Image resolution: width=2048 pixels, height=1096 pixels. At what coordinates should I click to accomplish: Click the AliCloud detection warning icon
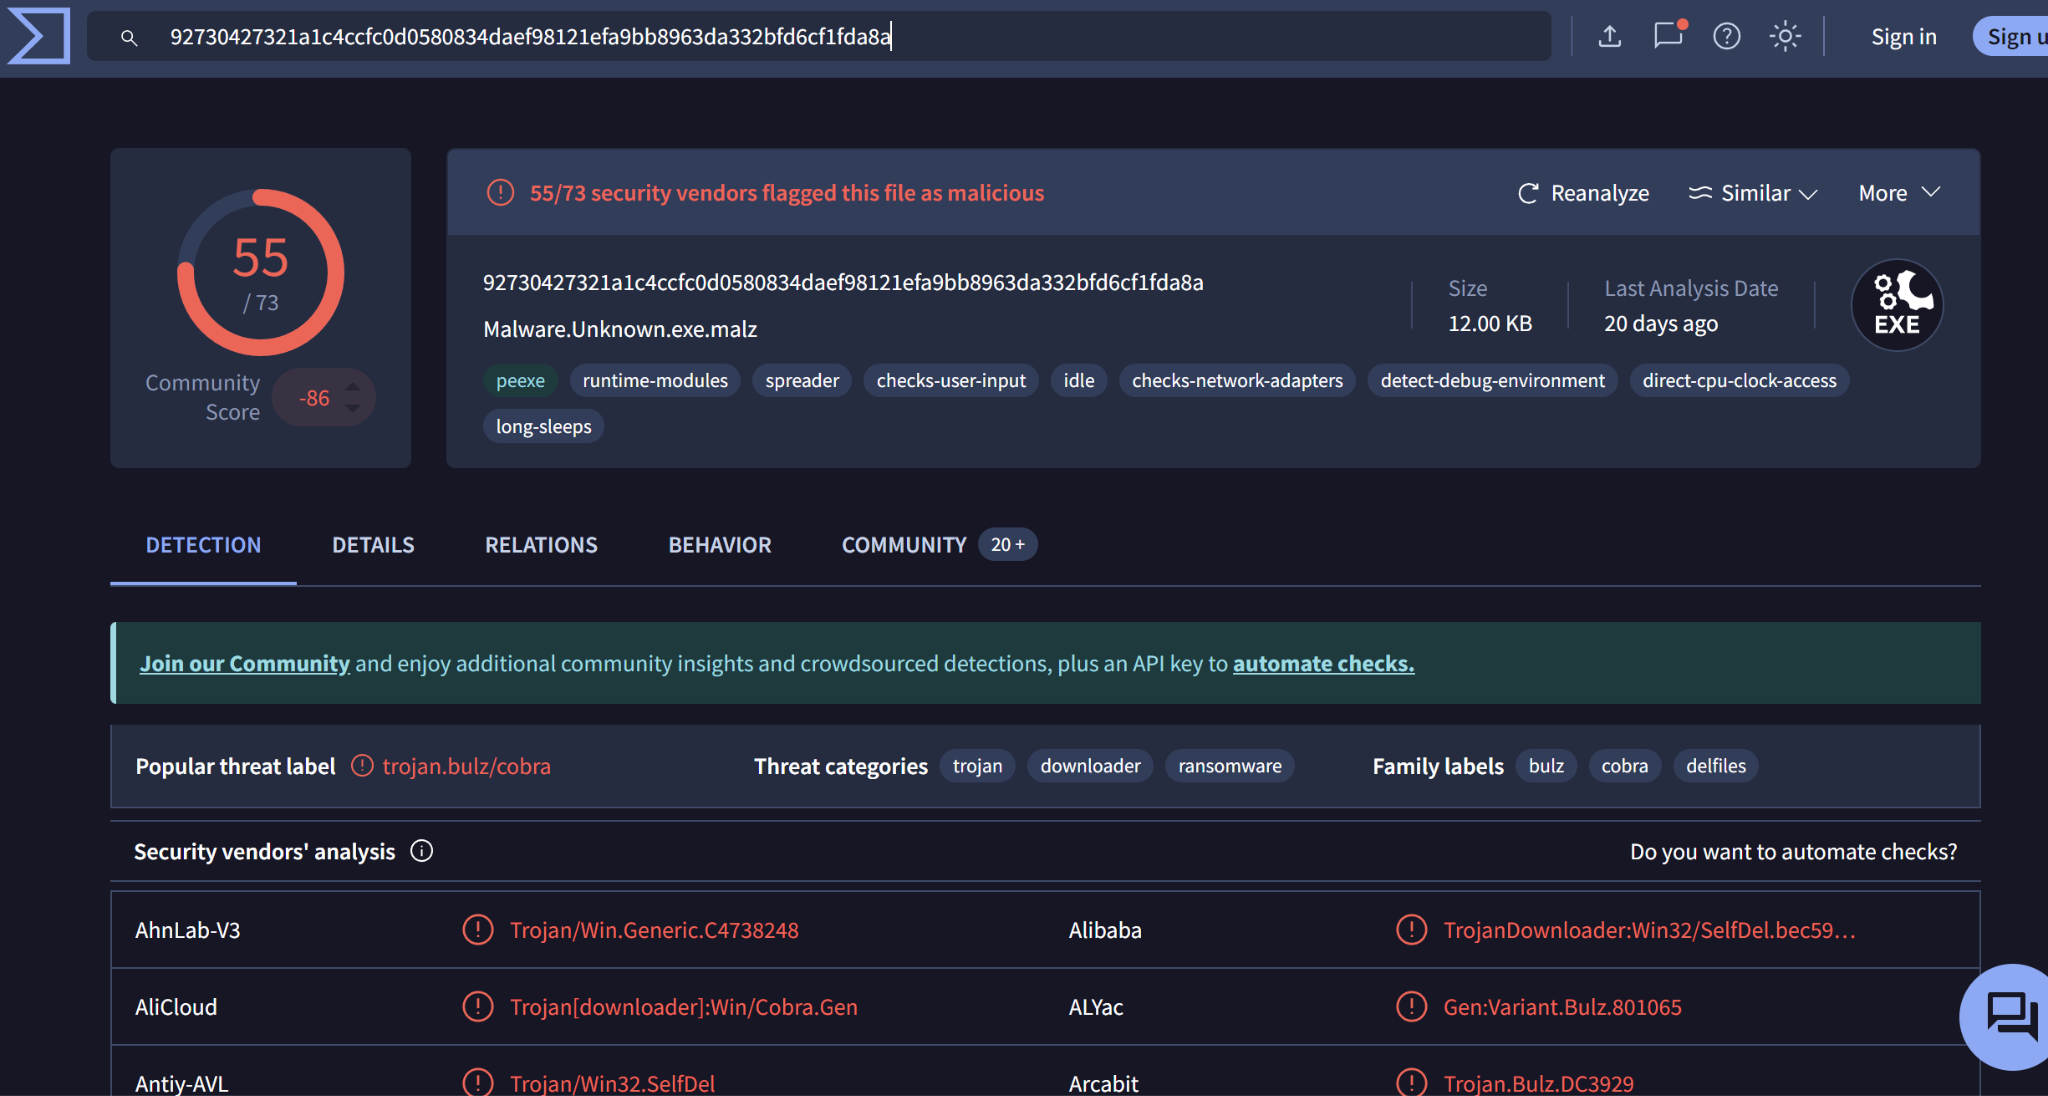[x=478, y=1007]
